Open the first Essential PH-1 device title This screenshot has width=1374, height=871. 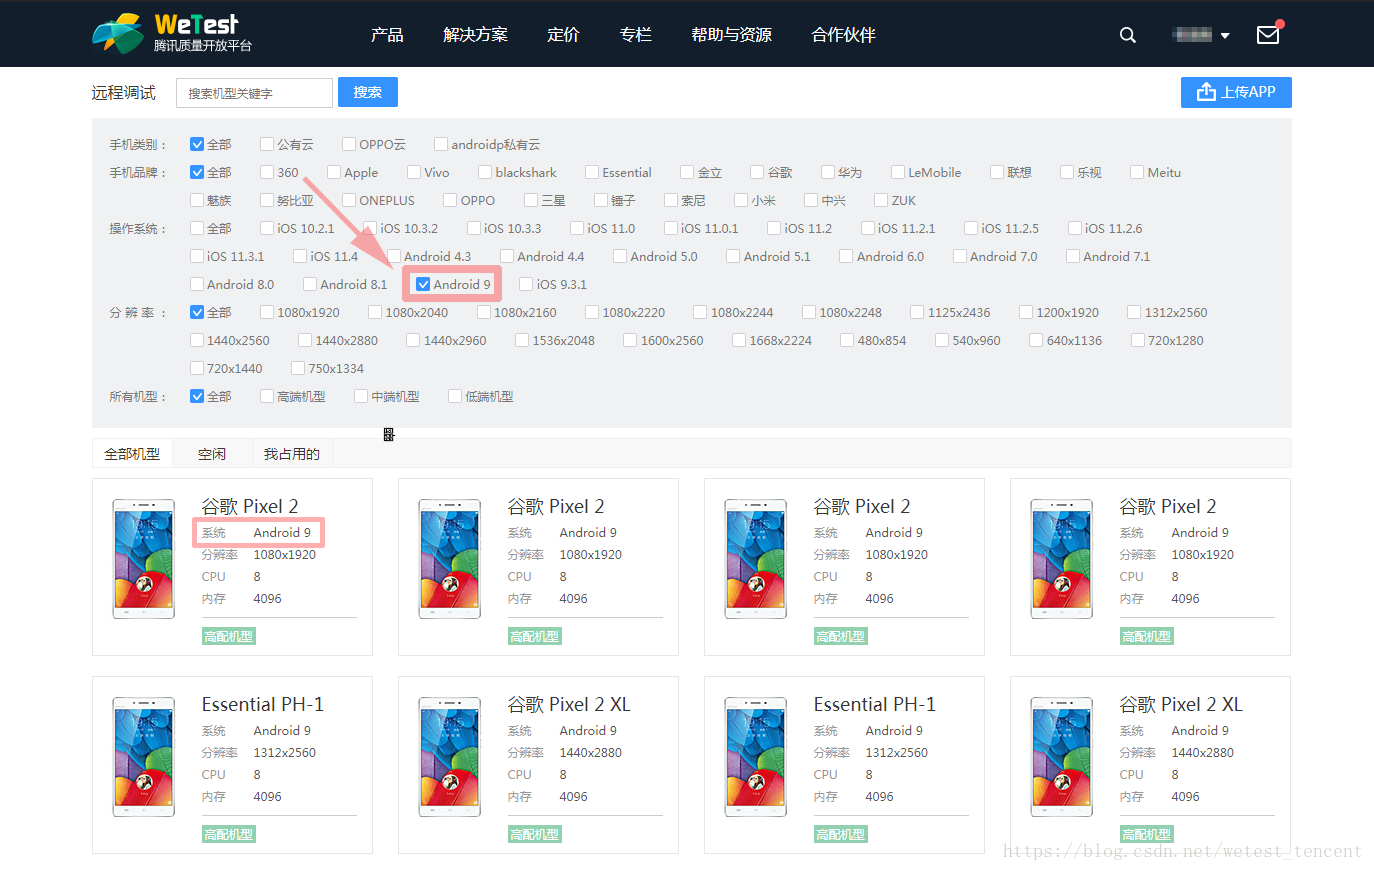tap(263, 704)
